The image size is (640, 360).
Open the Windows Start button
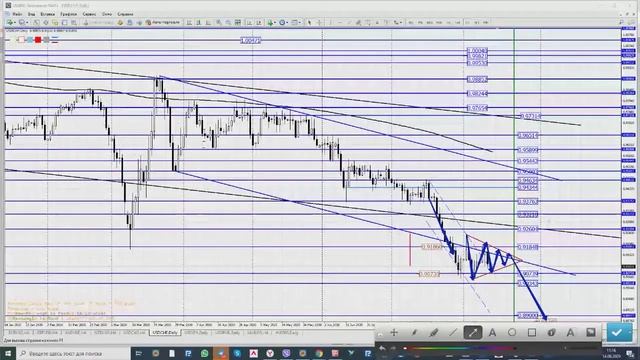point(8,353)
